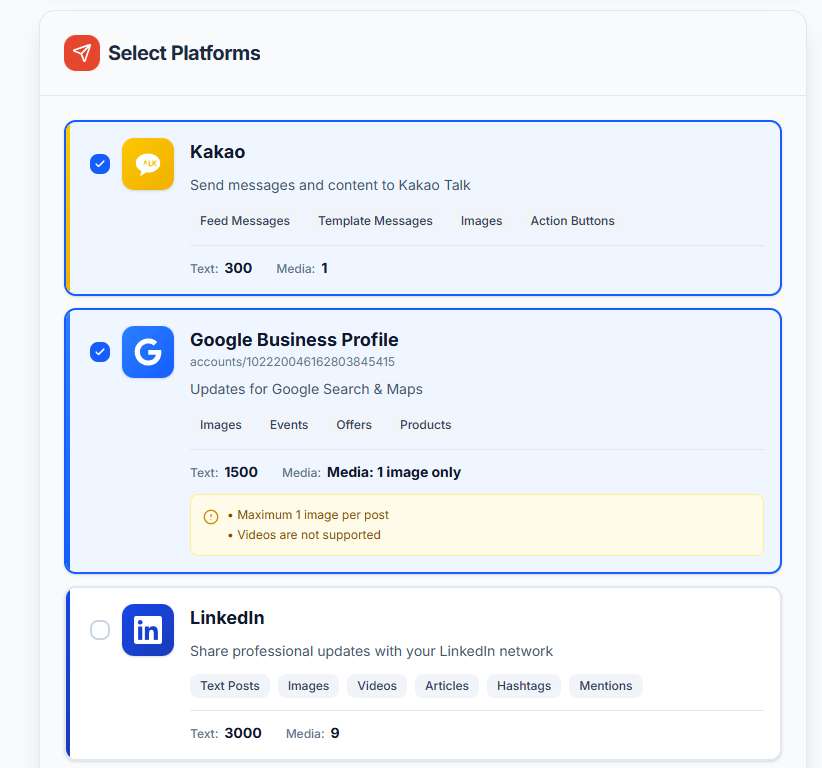
Task: Enable the LinkedIn platform checkbox
Action: click(x=99, y=630)
